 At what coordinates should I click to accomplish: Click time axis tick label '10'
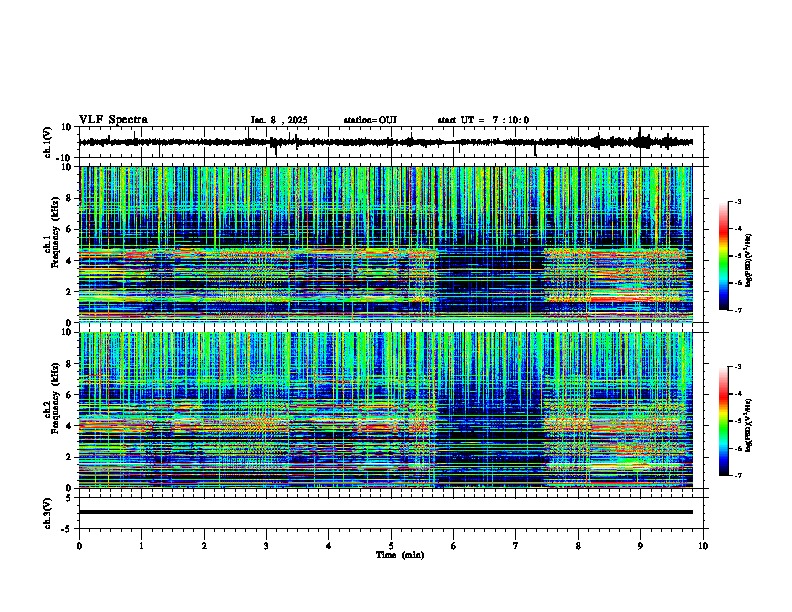click(703, 546)
